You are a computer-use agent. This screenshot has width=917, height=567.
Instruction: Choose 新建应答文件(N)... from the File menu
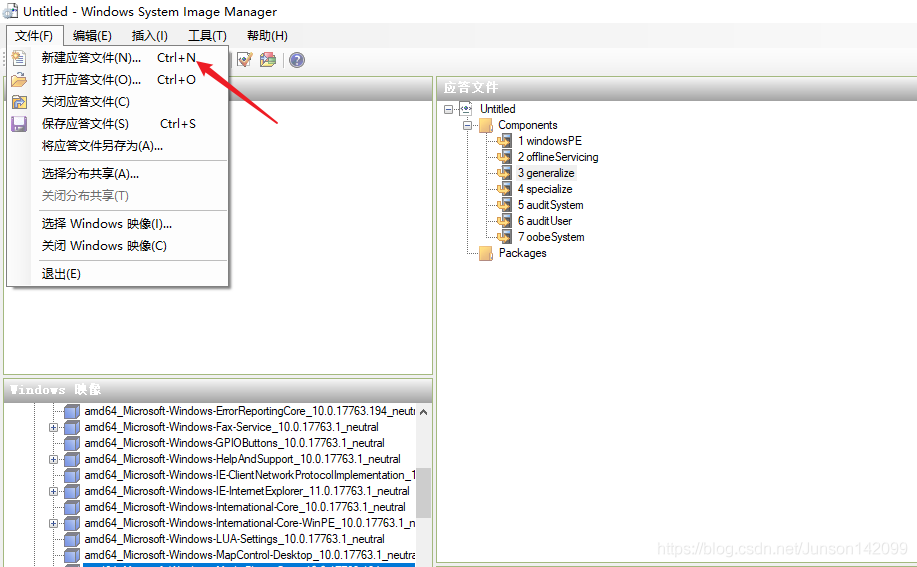118,58
